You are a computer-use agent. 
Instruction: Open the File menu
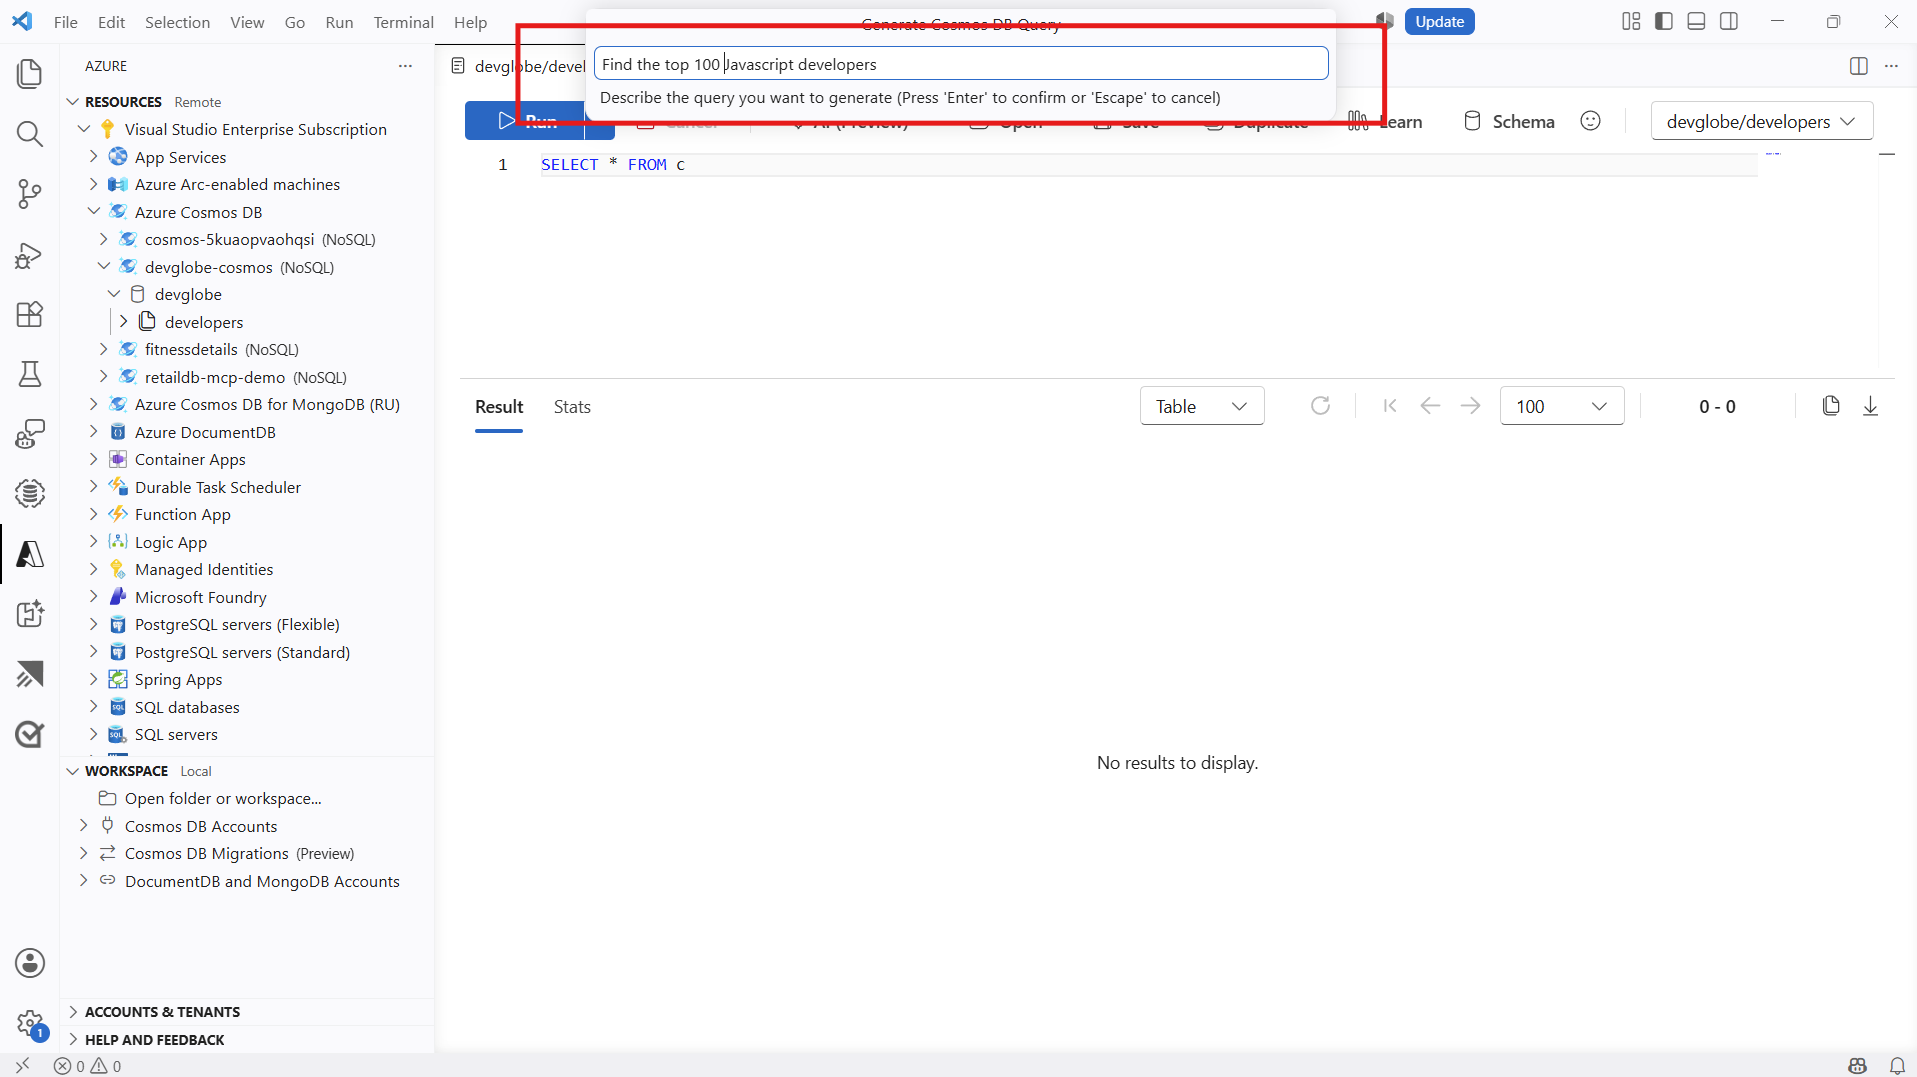[65, 22]
